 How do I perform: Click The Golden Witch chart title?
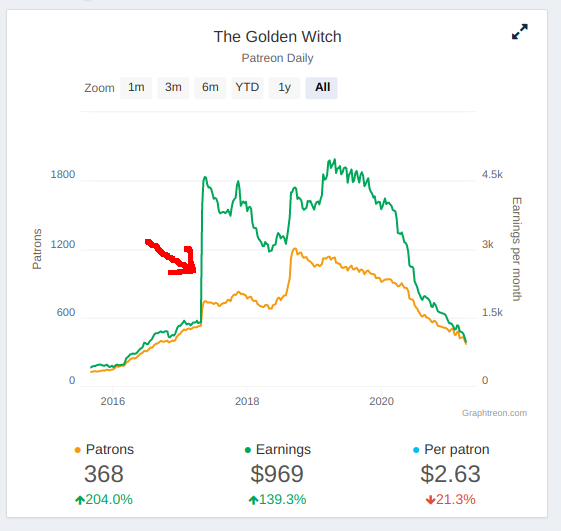point(278,36)
